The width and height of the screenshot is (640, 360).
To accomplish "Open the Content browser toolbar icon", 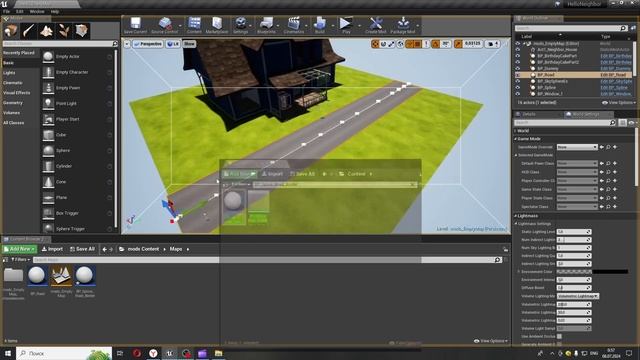I will pyautogui.click(x=194, y=23).
